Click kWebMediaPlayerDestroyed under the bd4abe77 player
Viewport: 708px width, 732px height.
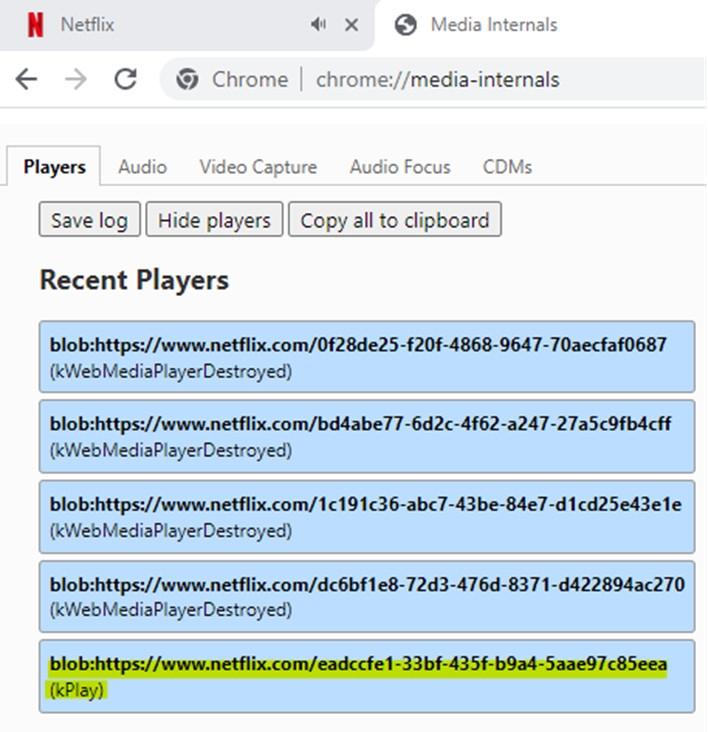[171, 450]
